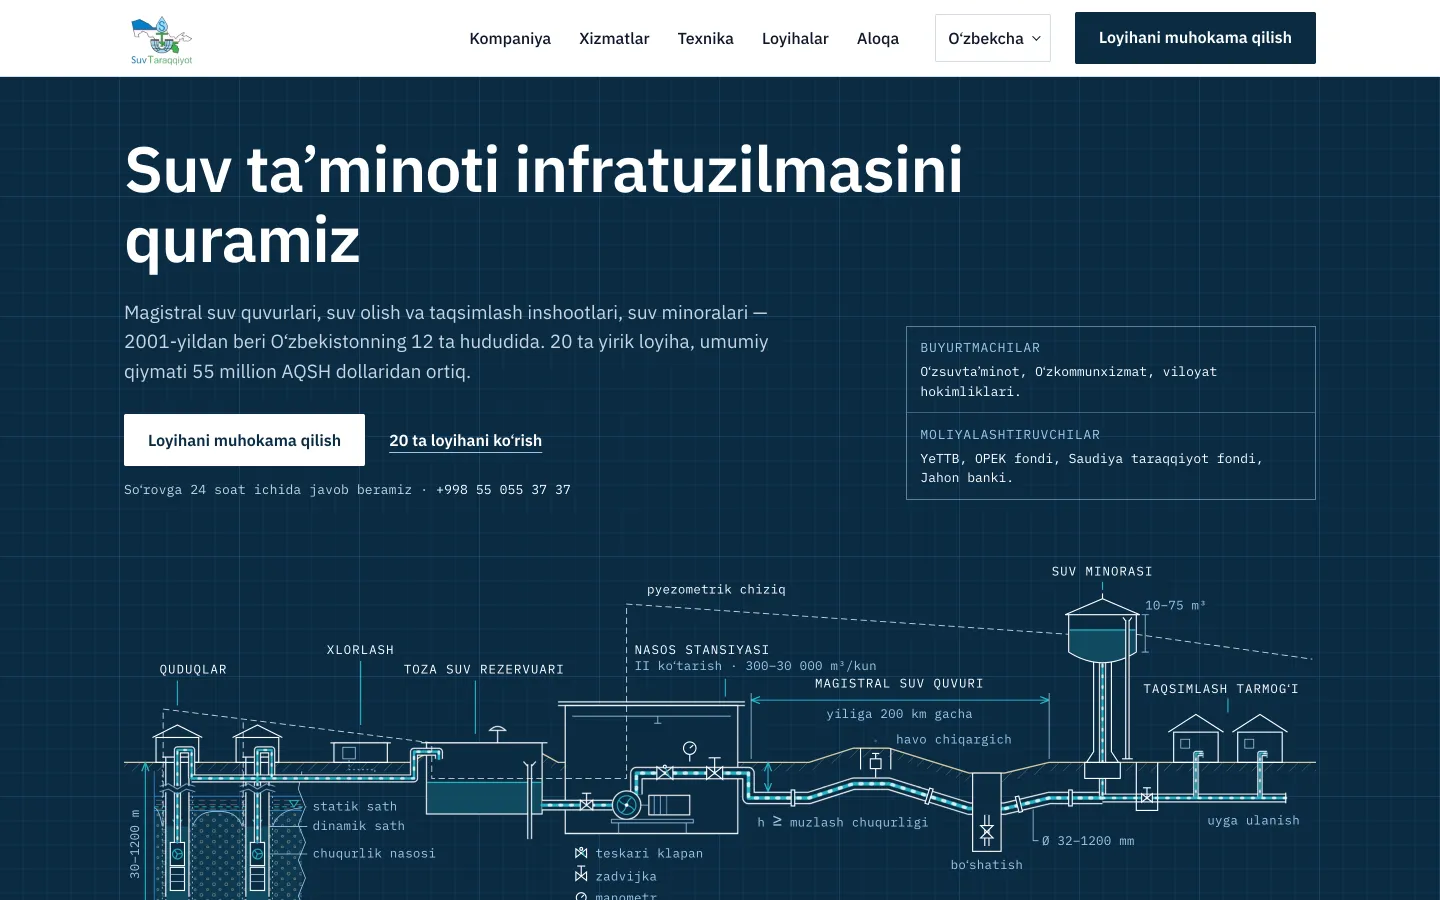Go to the Xizmatlar section

pos(614,38)
